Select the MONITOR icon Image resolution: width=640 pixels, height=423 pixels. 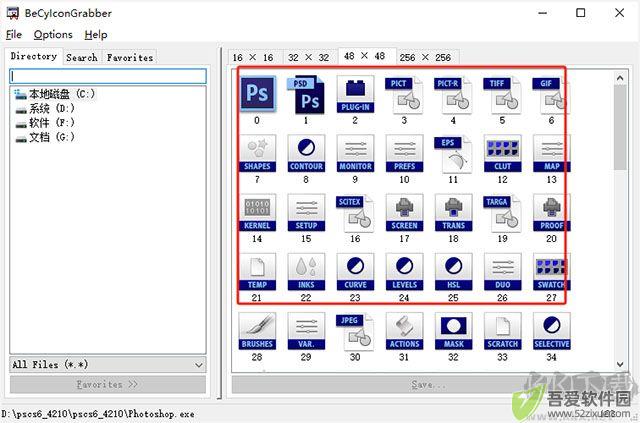[x=355, y=154]
